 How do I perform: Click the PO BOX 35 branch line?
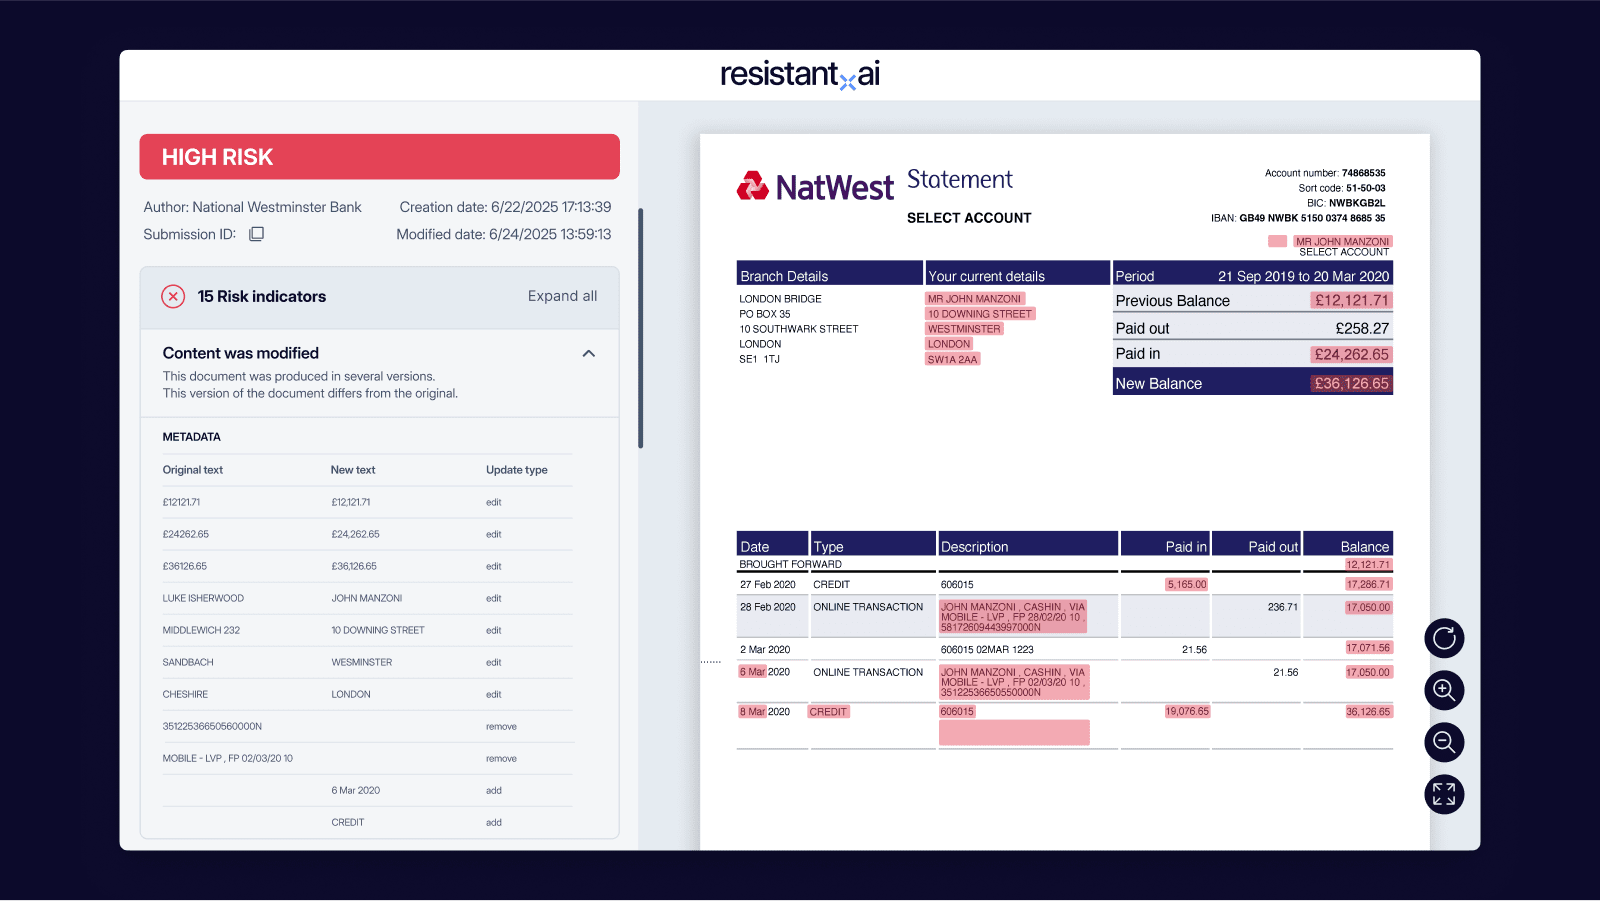(765, 314)
